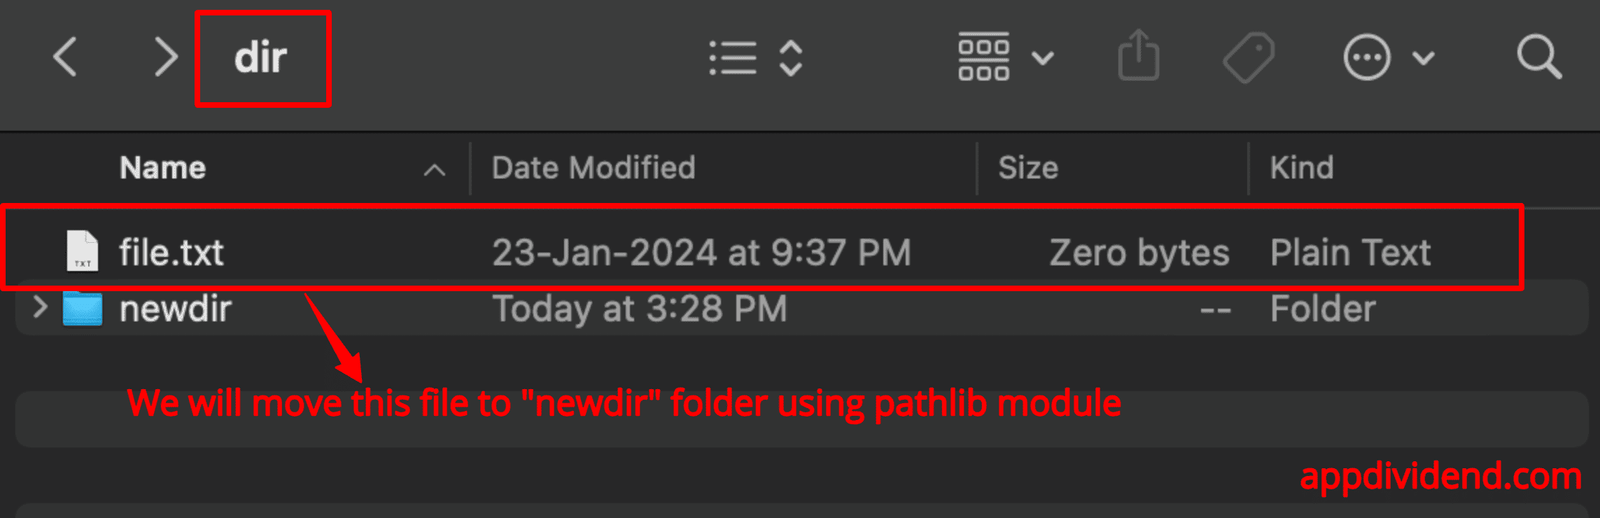Sort by the Date Modified column

594,168
